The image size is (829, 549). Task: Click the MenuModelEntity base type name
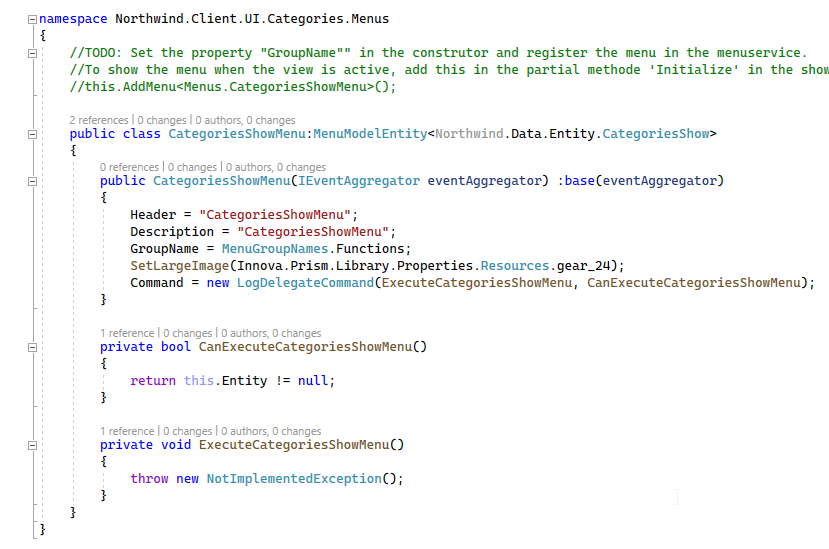click(x=370, y=134)
